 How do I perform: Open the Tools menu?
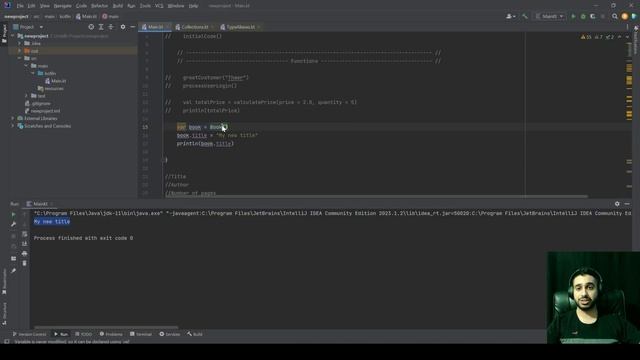point(145,6)
